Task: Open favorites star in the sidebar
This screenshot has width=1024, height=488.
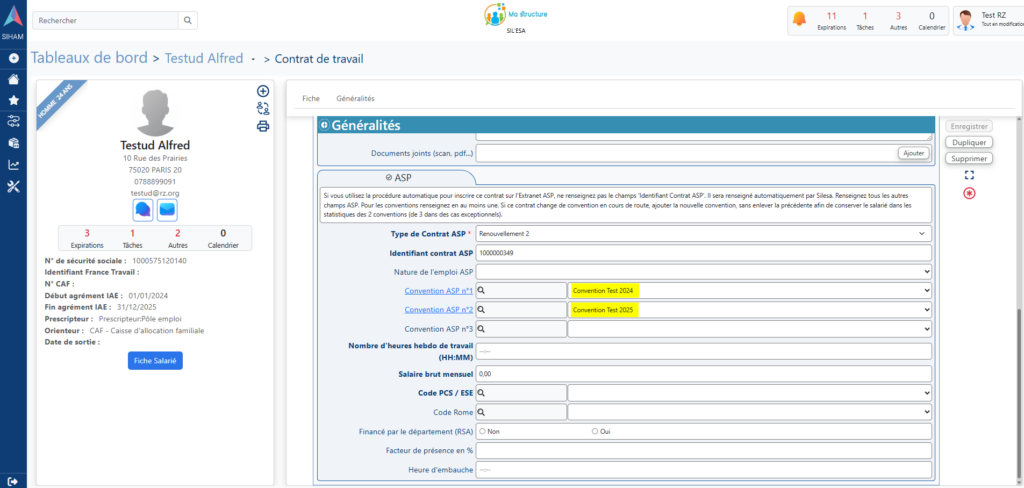Action: coord(13,100)
